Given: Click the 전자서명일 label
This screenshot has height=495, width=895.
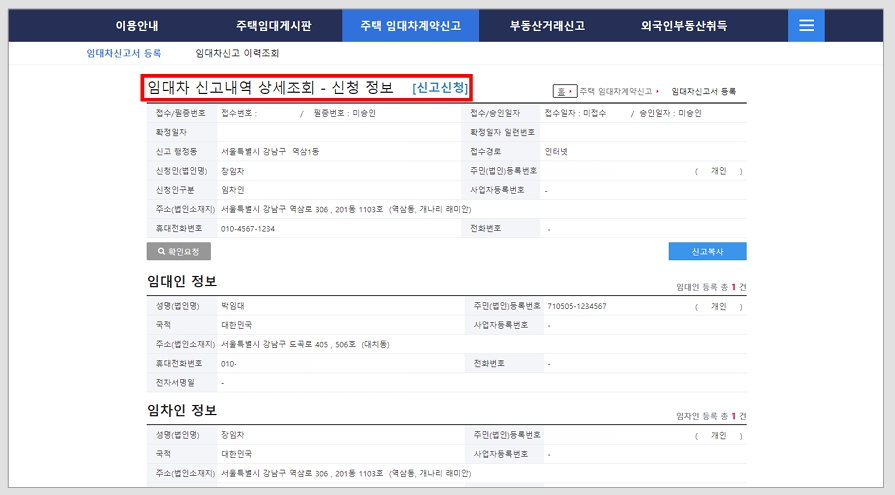Looking at the screenshot, I should pos(175,383).
